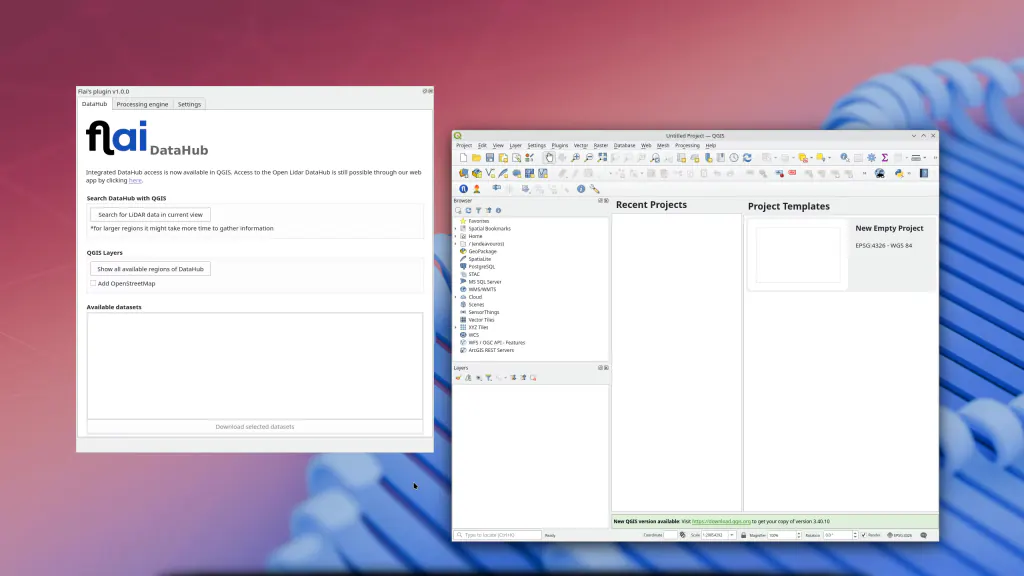1024x576 pixels.
Task: Toggle mouse extents icon beside Coordinate field
Action: 682,536
